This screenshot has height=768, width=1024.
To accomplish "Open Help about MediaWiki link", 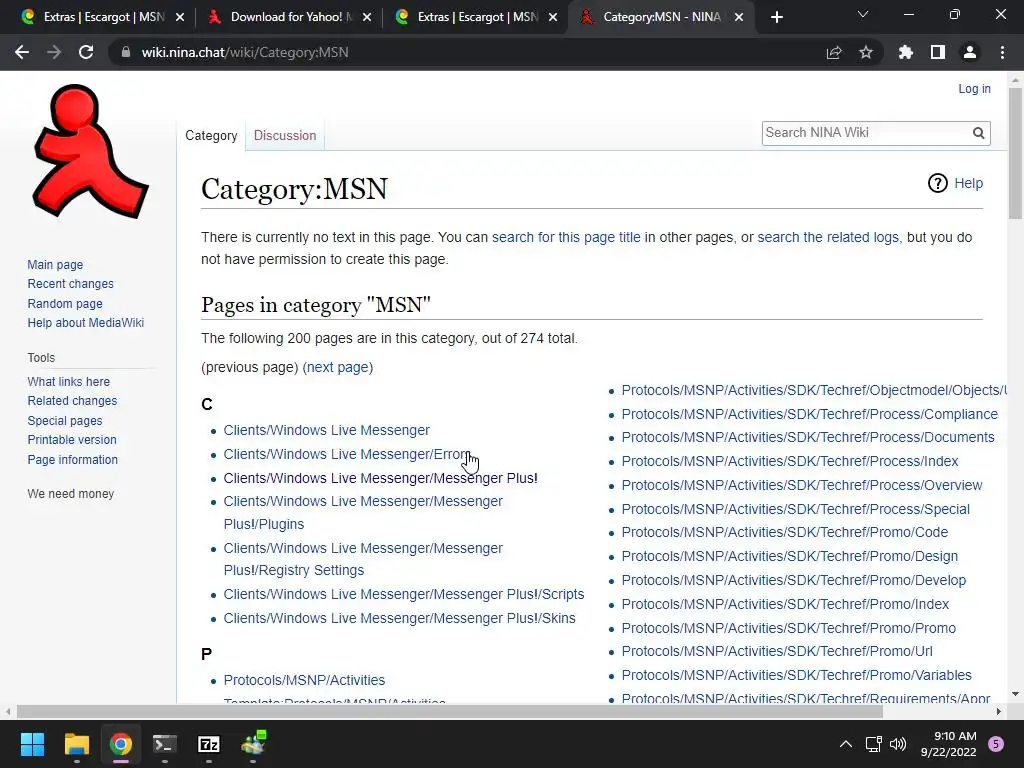I will 86,323.
